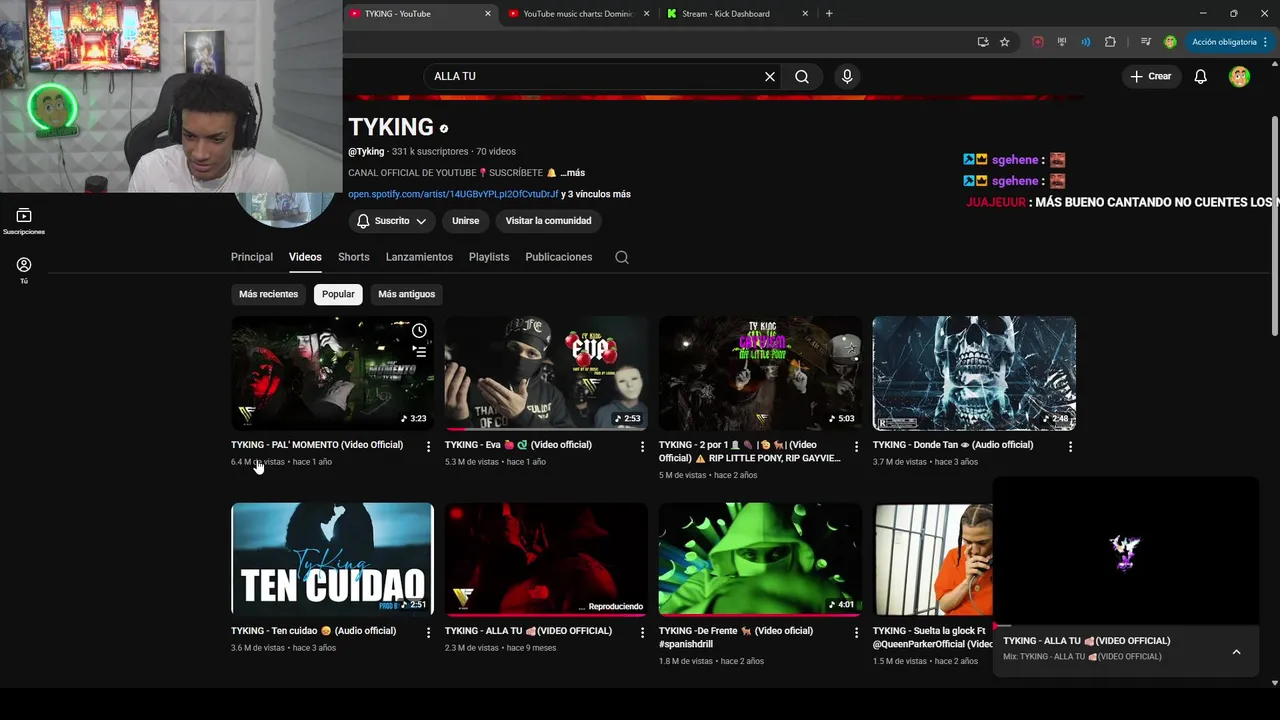This screenshot has height=720, width=1280.
Task: Open YouTube notifications bell
Action: click(1200, 76)
